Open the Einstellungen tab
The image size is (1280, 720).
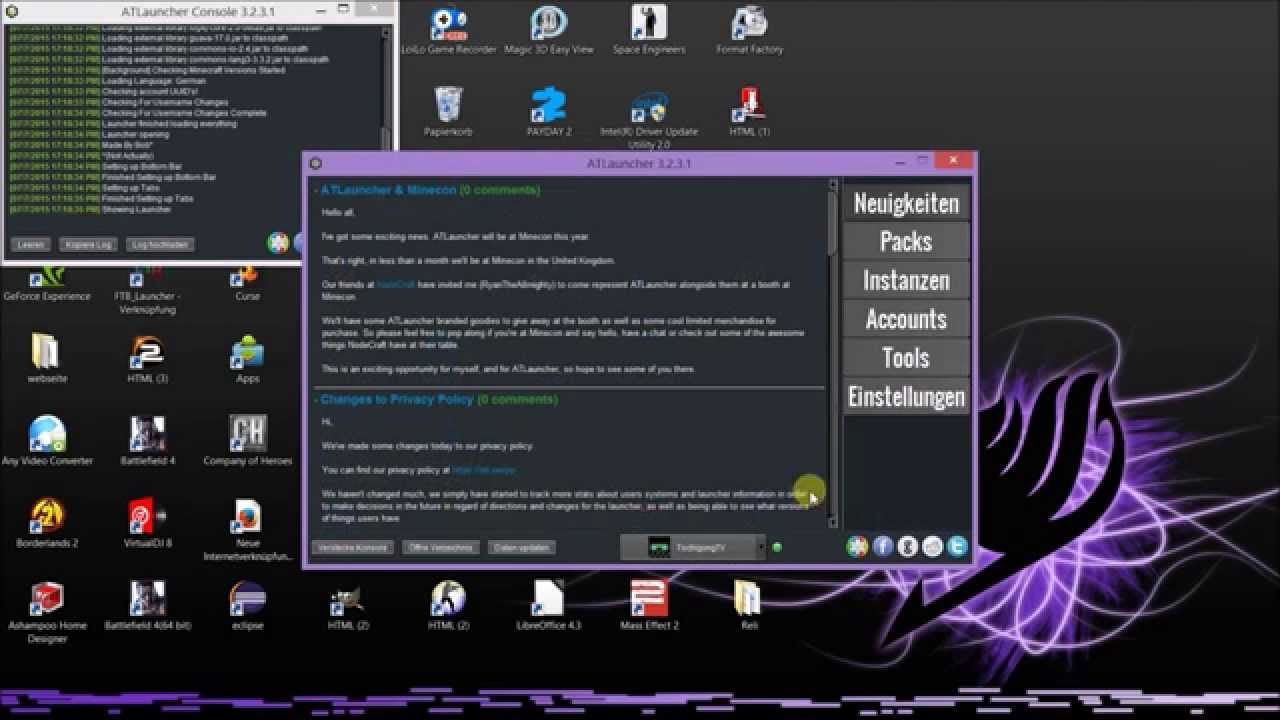[x=906, y=397]
